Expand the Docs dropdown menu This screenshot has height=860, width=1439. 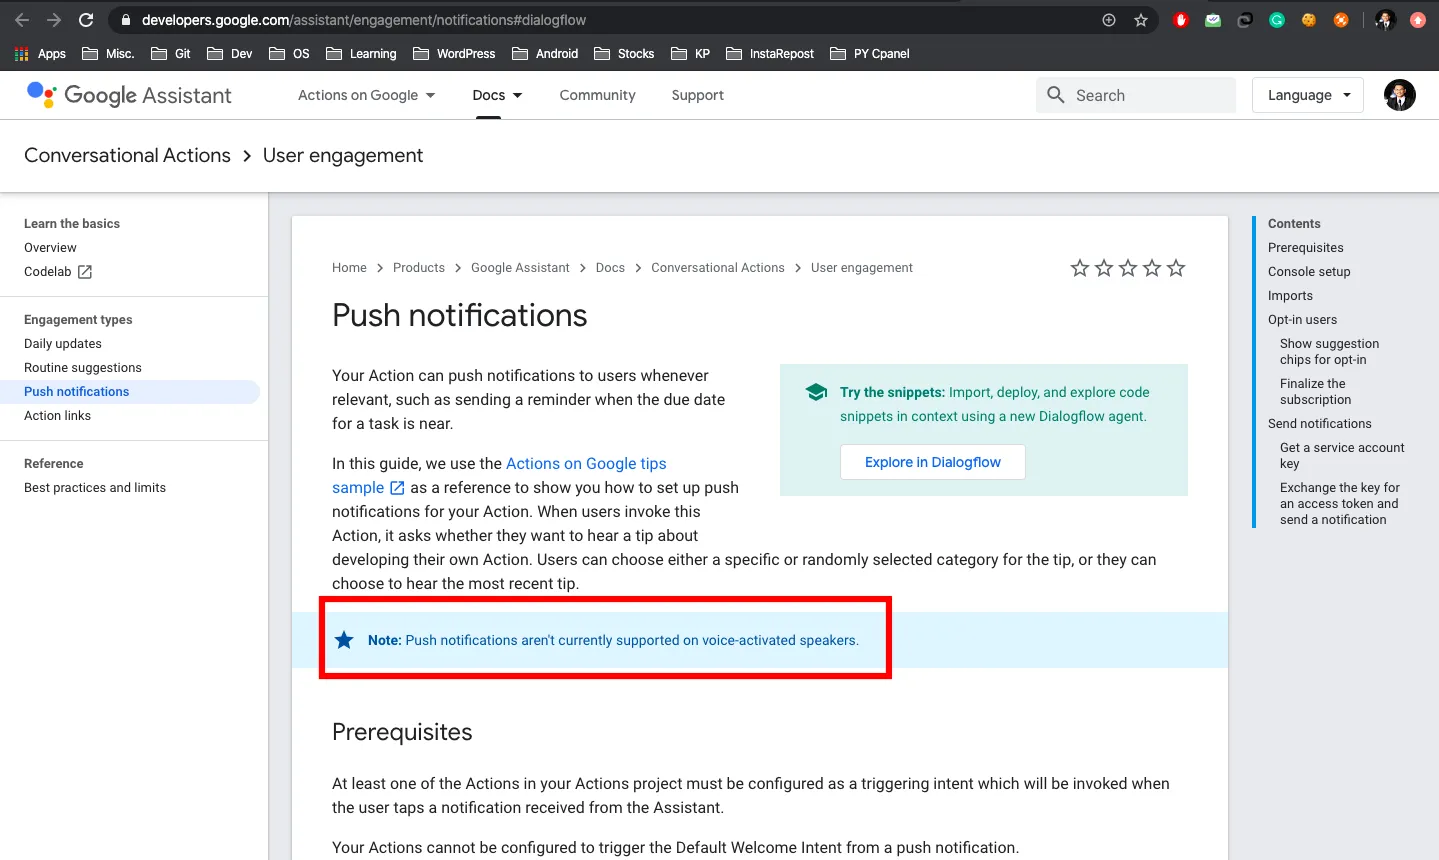[497, 95]
